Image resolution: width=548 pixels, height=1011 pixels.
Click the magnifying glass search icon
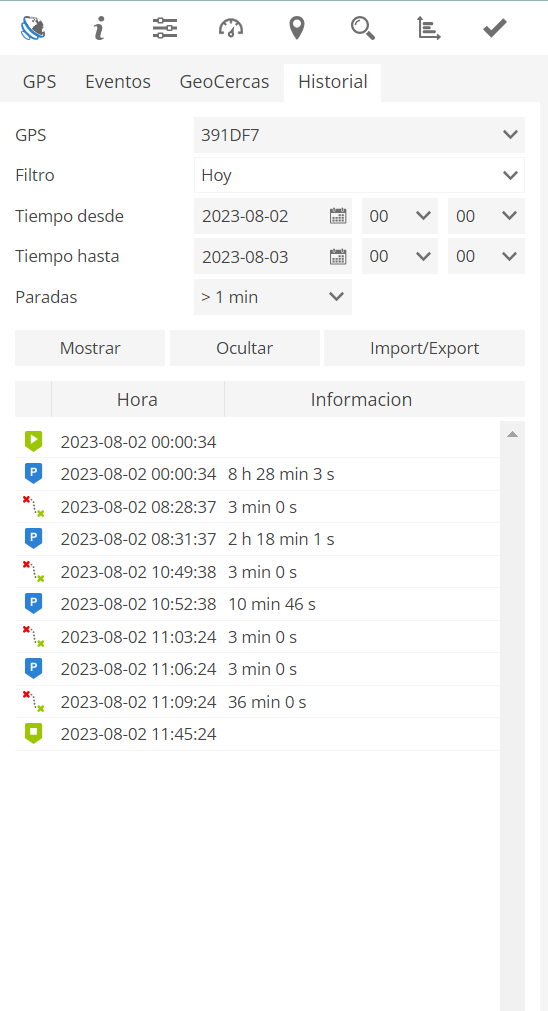[x=363, y=28]
